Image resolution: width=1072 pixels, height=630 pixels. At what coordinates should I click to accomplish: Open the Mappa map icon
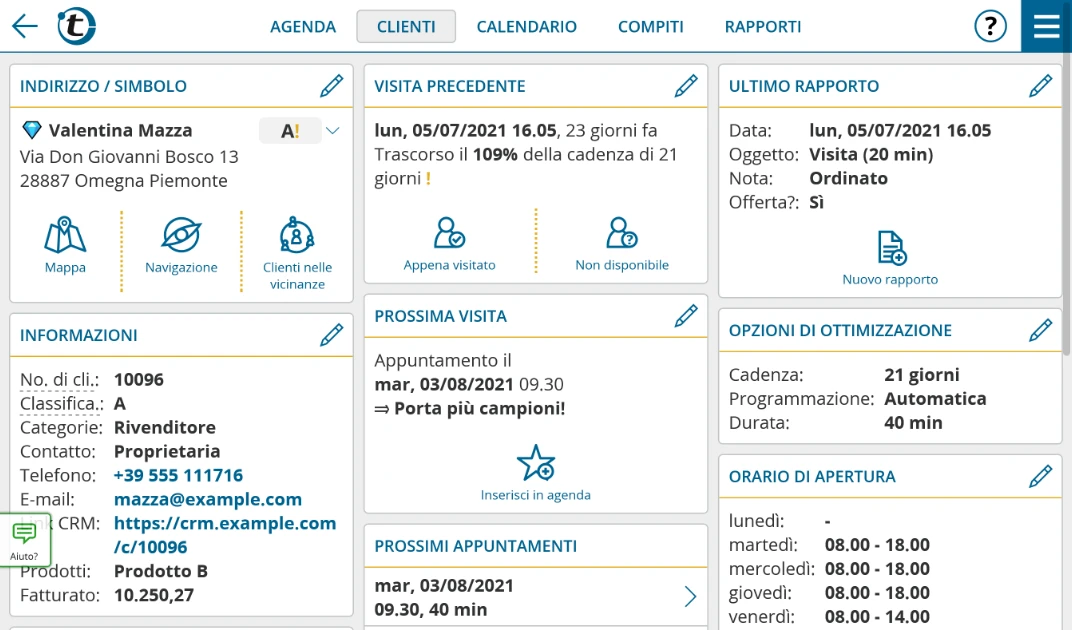[65, 236]
